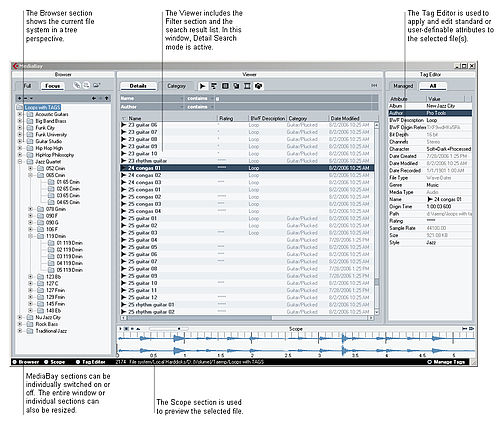Switch to the Focus browser tab
Viewport: 500px width, 422px height.
[x=52, y=86]
